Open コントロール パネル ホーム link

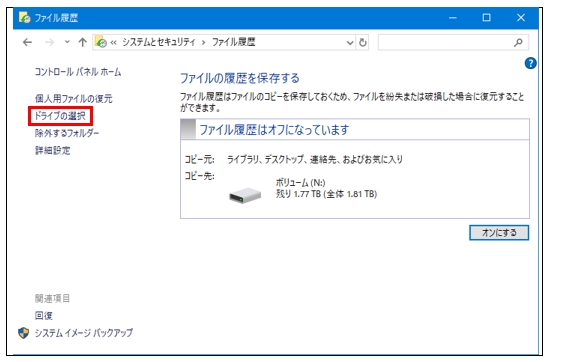pos(78,72)
